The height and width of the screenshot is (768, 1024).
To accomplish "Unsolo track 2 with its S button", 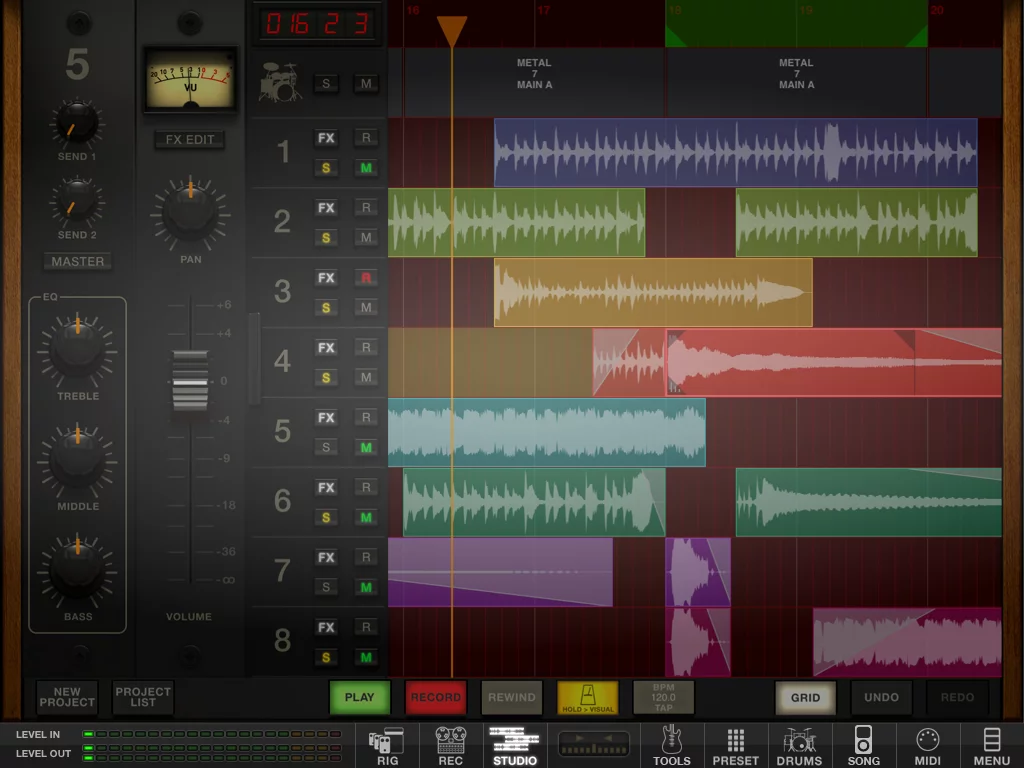I will pos(326,238).
